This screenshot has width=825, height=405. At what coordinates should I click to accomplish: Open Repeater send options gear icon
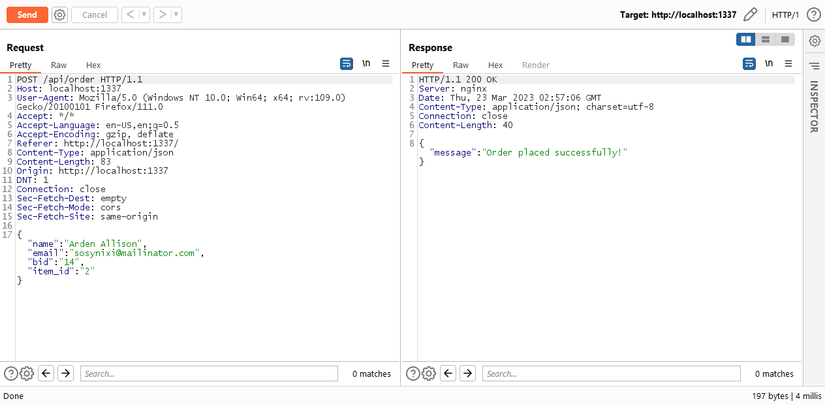pyautogui.click(x=60, y=15)
